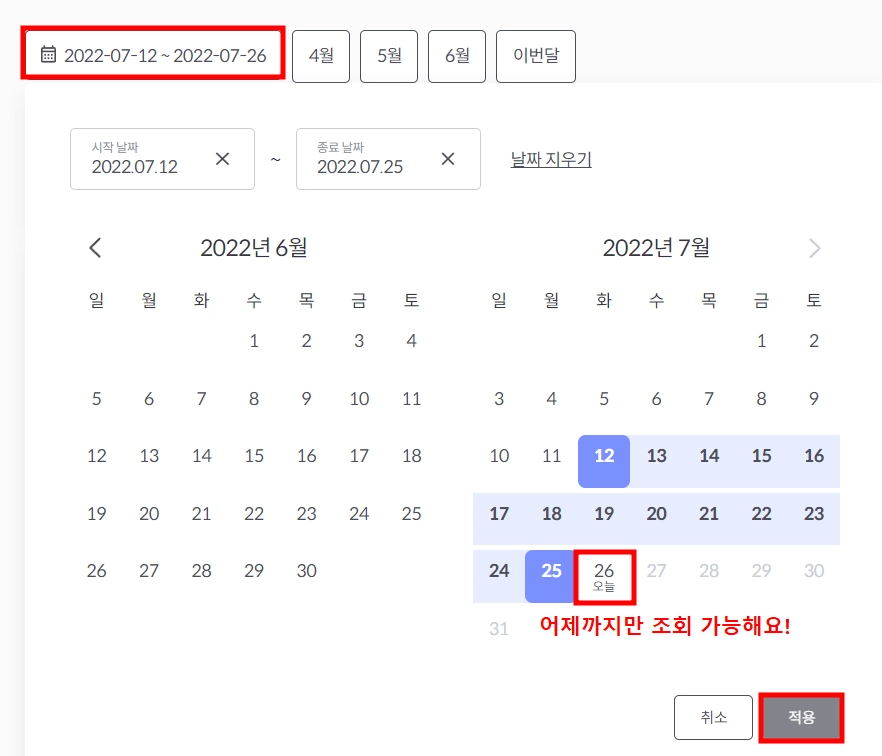This screenshot has width=882, height=756.
Task: Select the 4월 quick filter
Action: (321, 56)
